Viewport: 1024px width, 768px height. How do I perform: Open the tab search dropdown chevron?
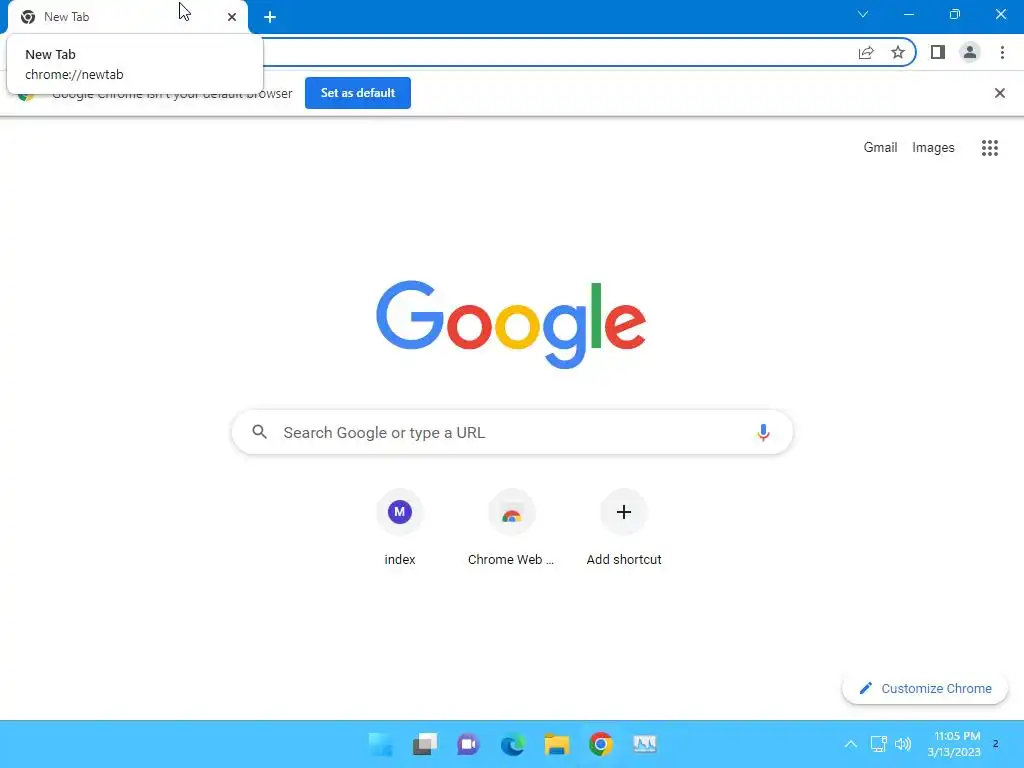863,14
